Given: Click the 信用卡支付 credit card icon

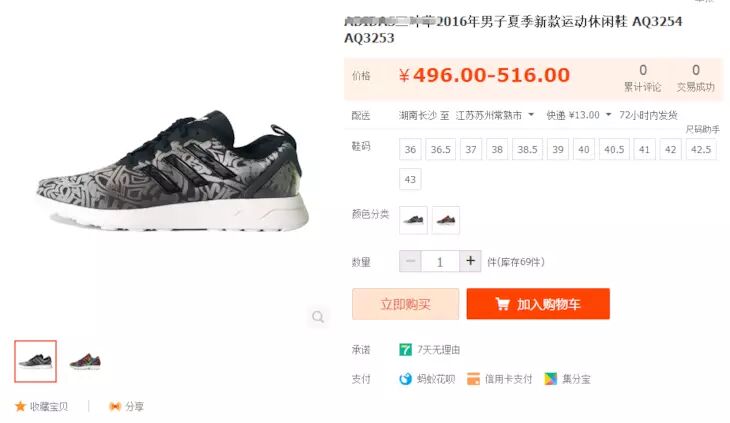Looking at the screenshot, I should 473,379.
